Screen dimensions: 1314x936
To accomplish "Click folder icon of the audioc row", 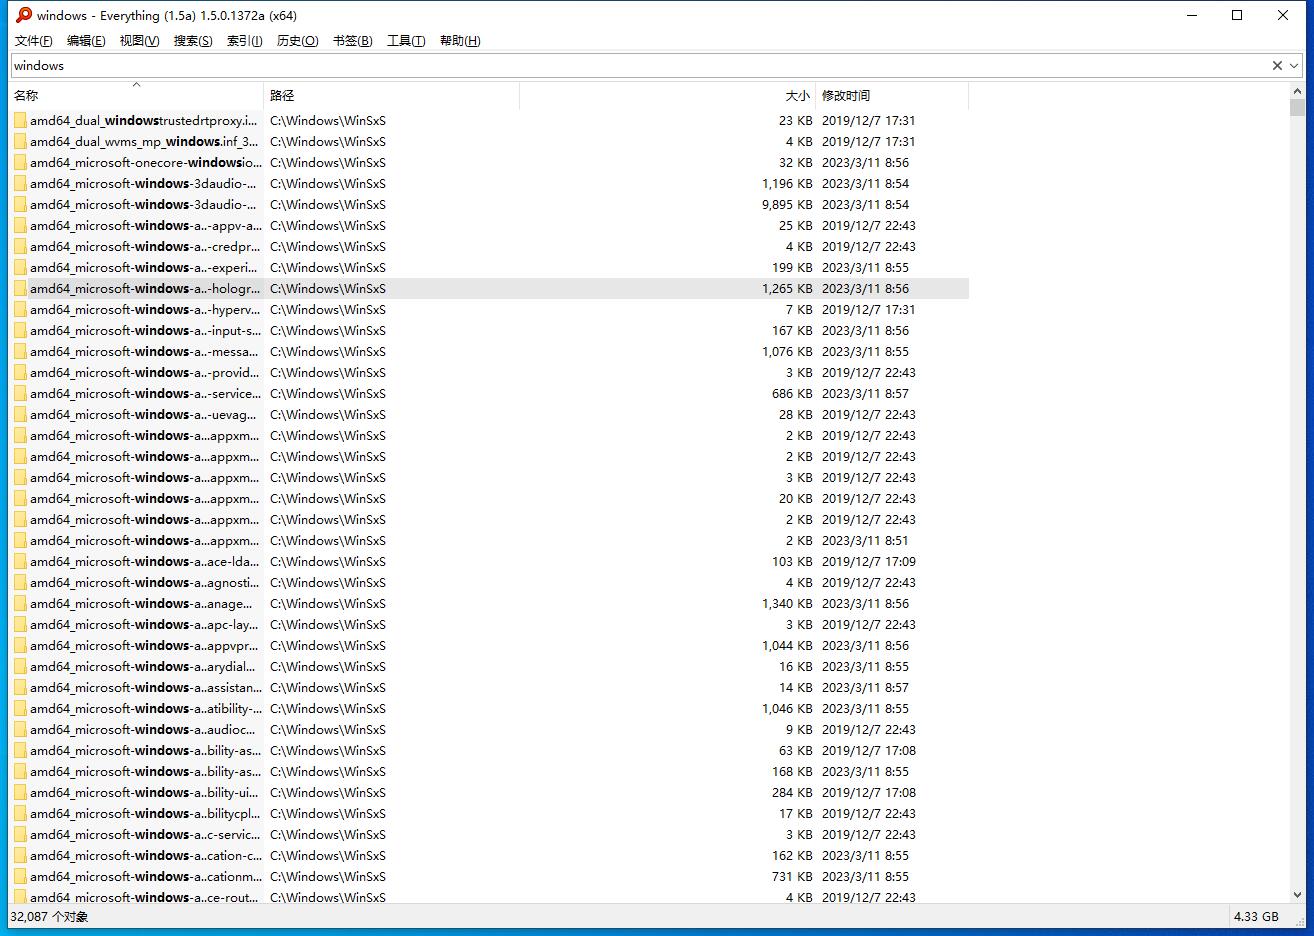I will (x=20, y=729).
